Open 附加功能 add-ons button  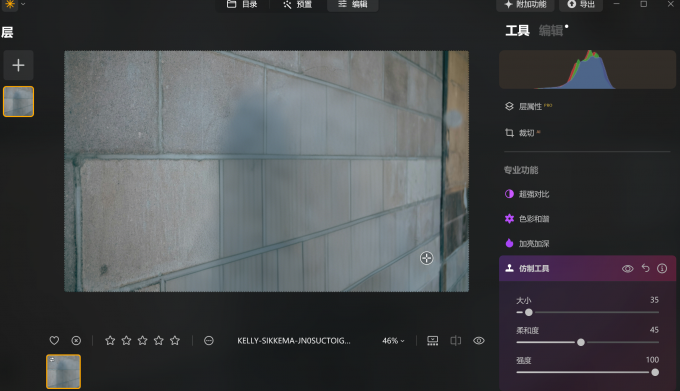click(526, 4)
